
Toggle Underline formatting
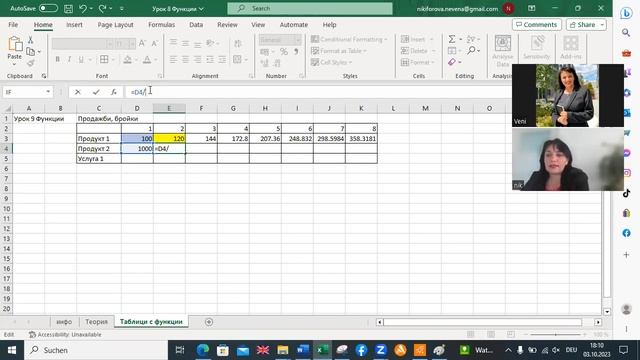pos(81,60)
